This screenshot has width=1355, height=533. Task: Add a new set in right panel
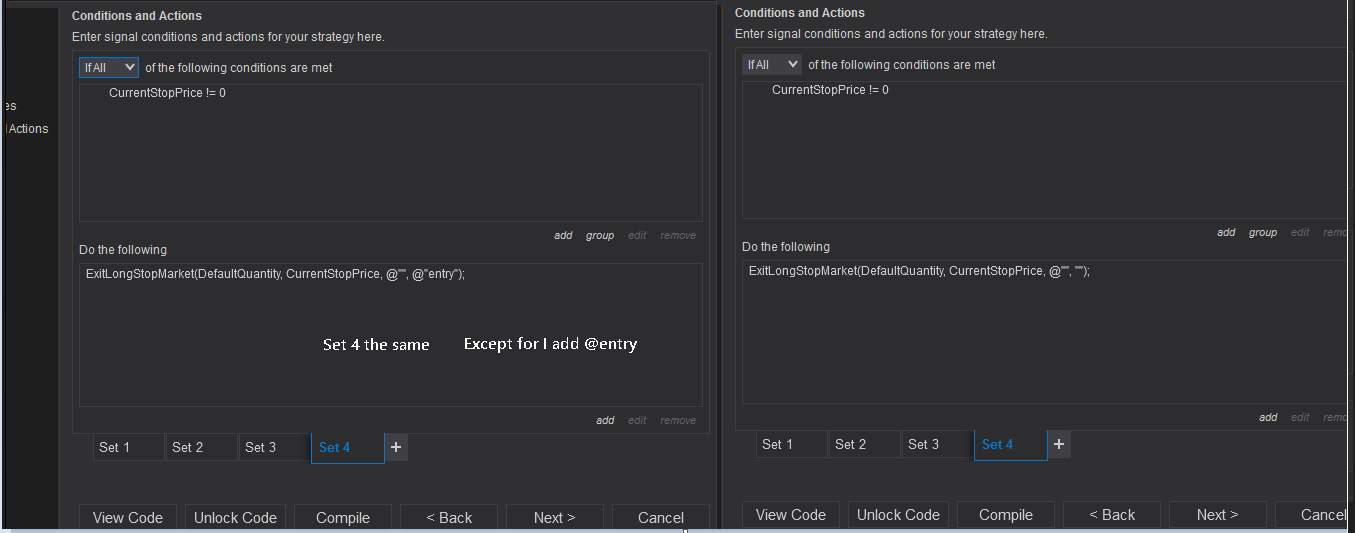pyautogui.click(x=1059, y=444)
